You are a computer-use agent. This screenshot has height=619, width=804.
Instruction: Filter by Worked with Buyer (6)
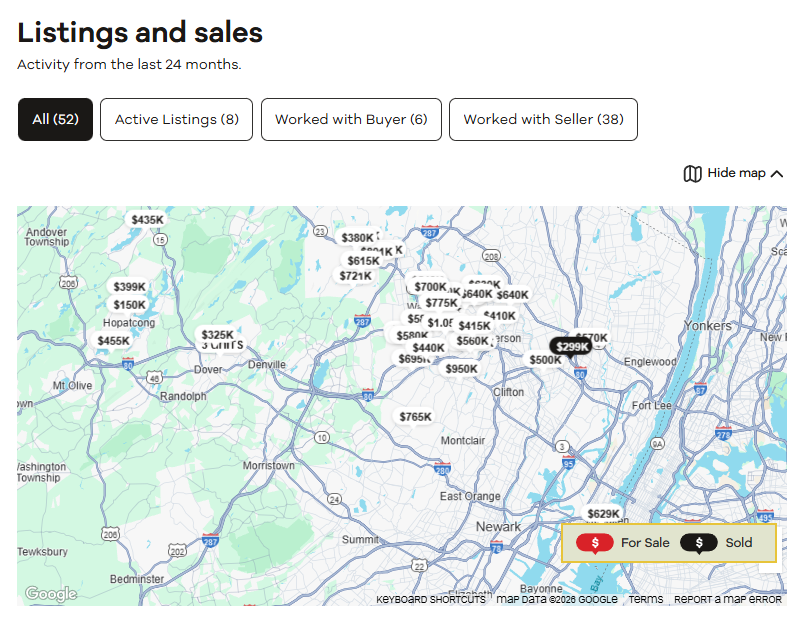coord(351,119)
